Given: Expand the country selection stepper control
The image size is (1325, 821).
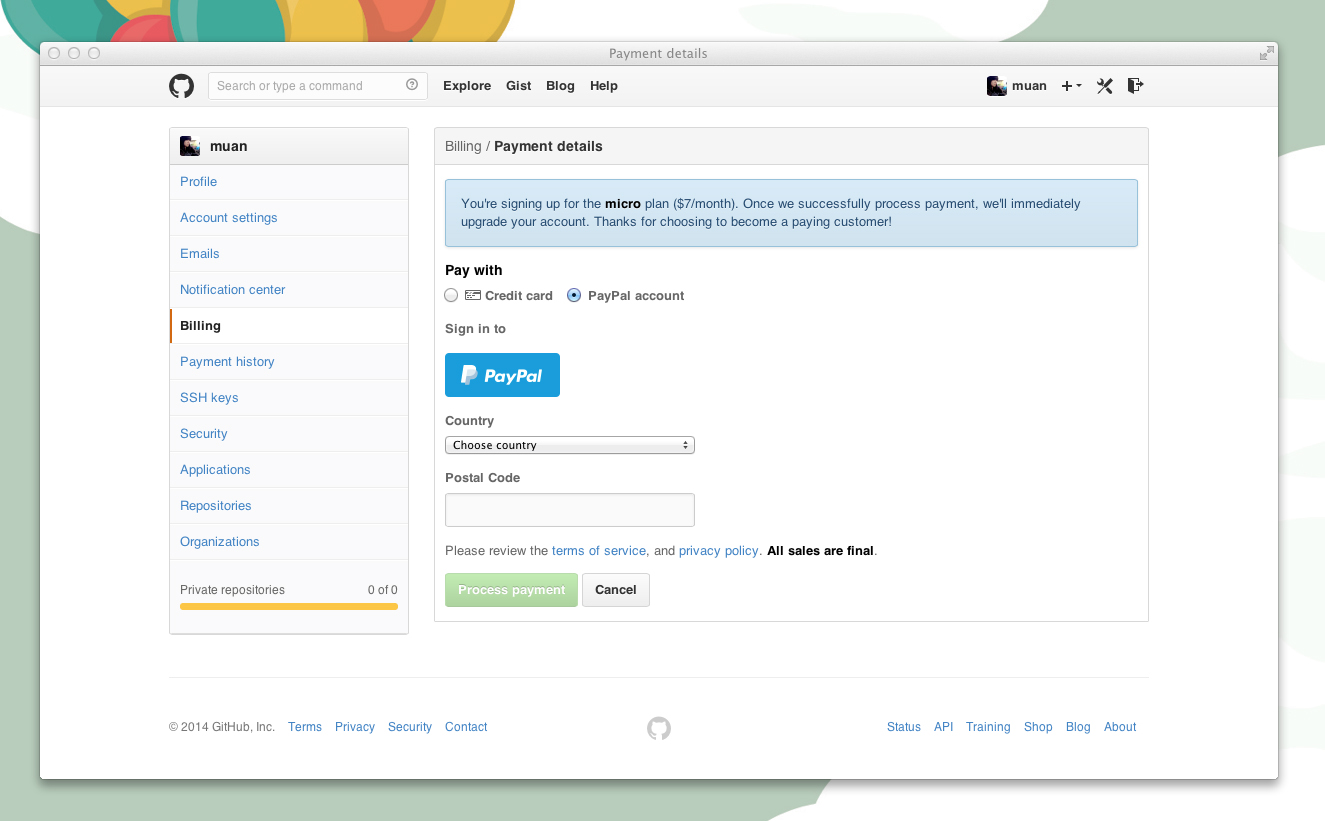Looking at the screenshot, I should coord(686,444).
